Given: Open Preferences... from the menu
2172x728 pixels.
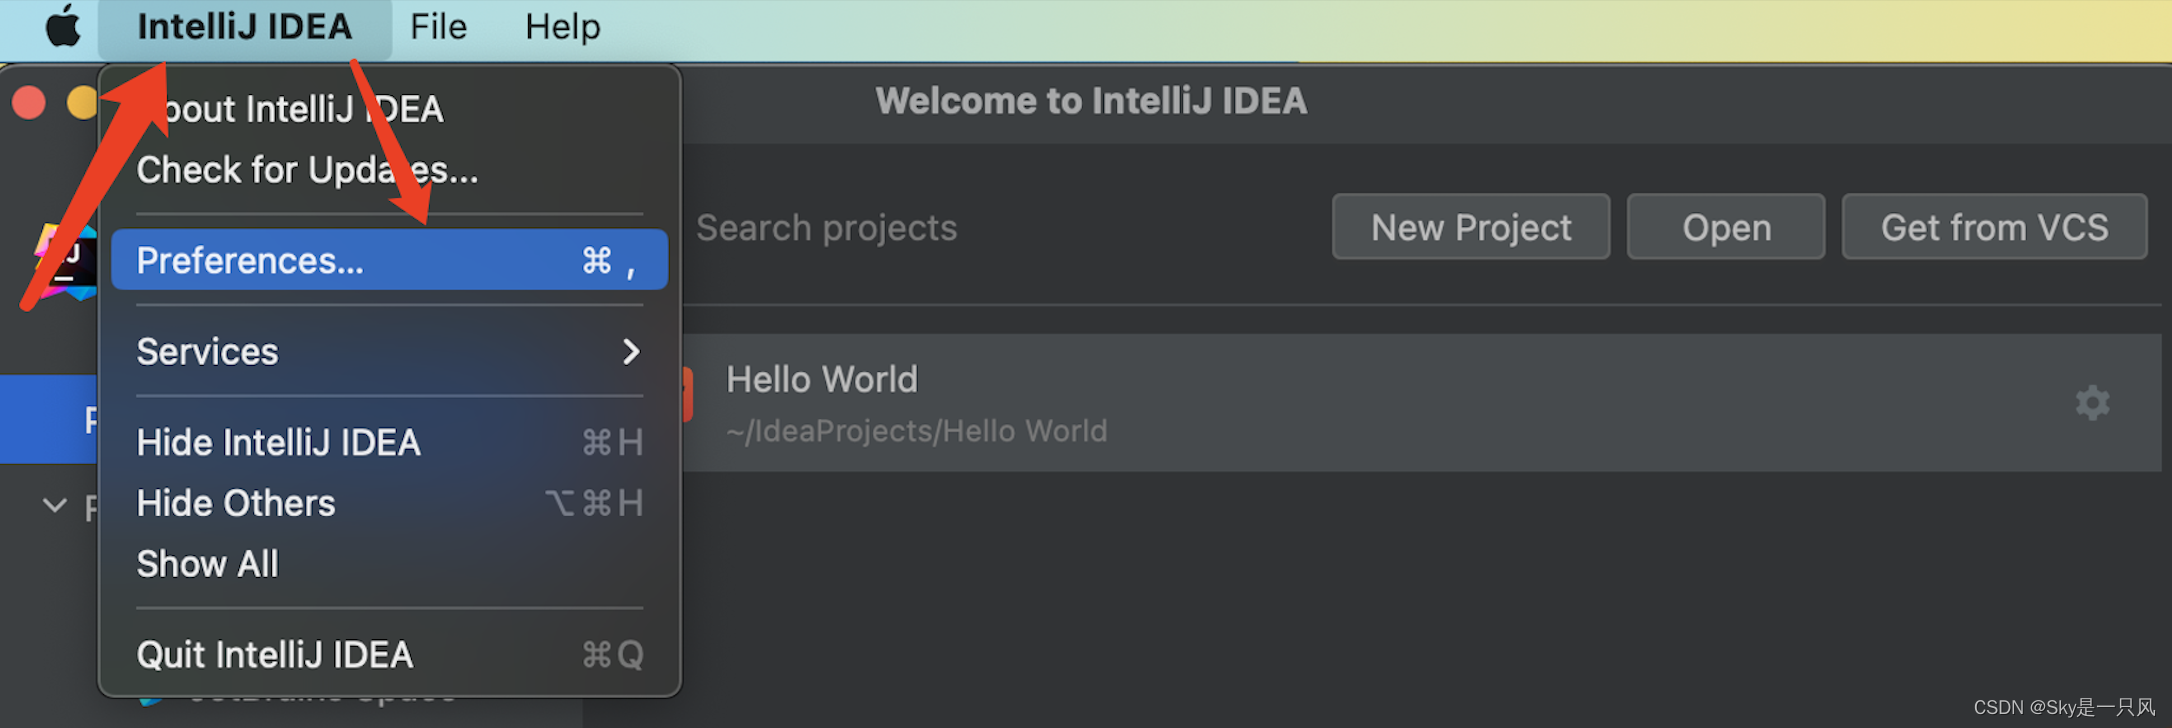Looking at the screenshot, I should click(x=389, y=260).
